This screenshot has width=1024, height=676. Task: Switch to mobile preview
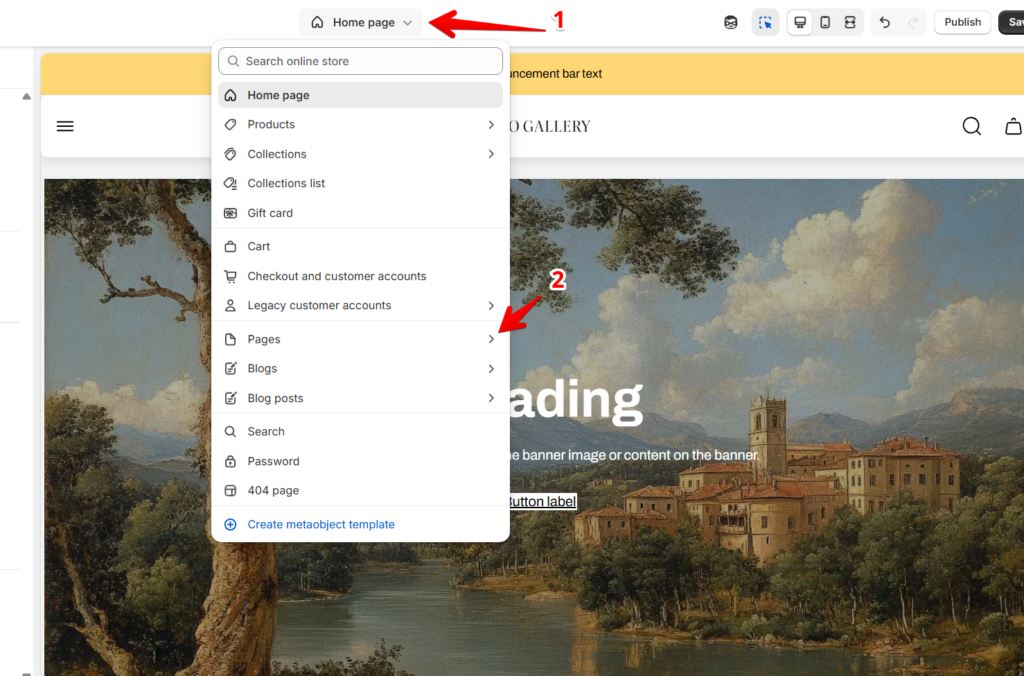pyautogui.click(x=825, y=23)
